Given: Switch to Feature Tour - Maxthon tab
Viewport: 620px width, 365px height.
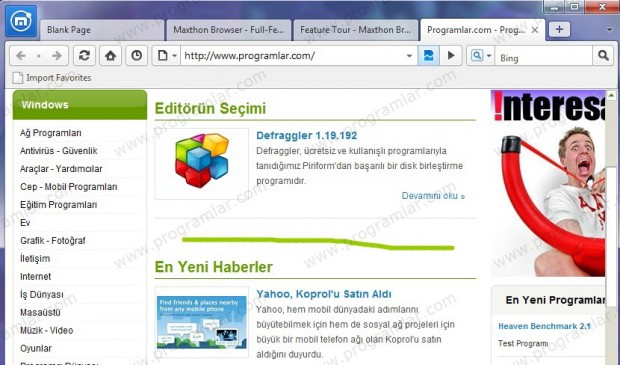Looking at the screenshot, I should [355, 30].
